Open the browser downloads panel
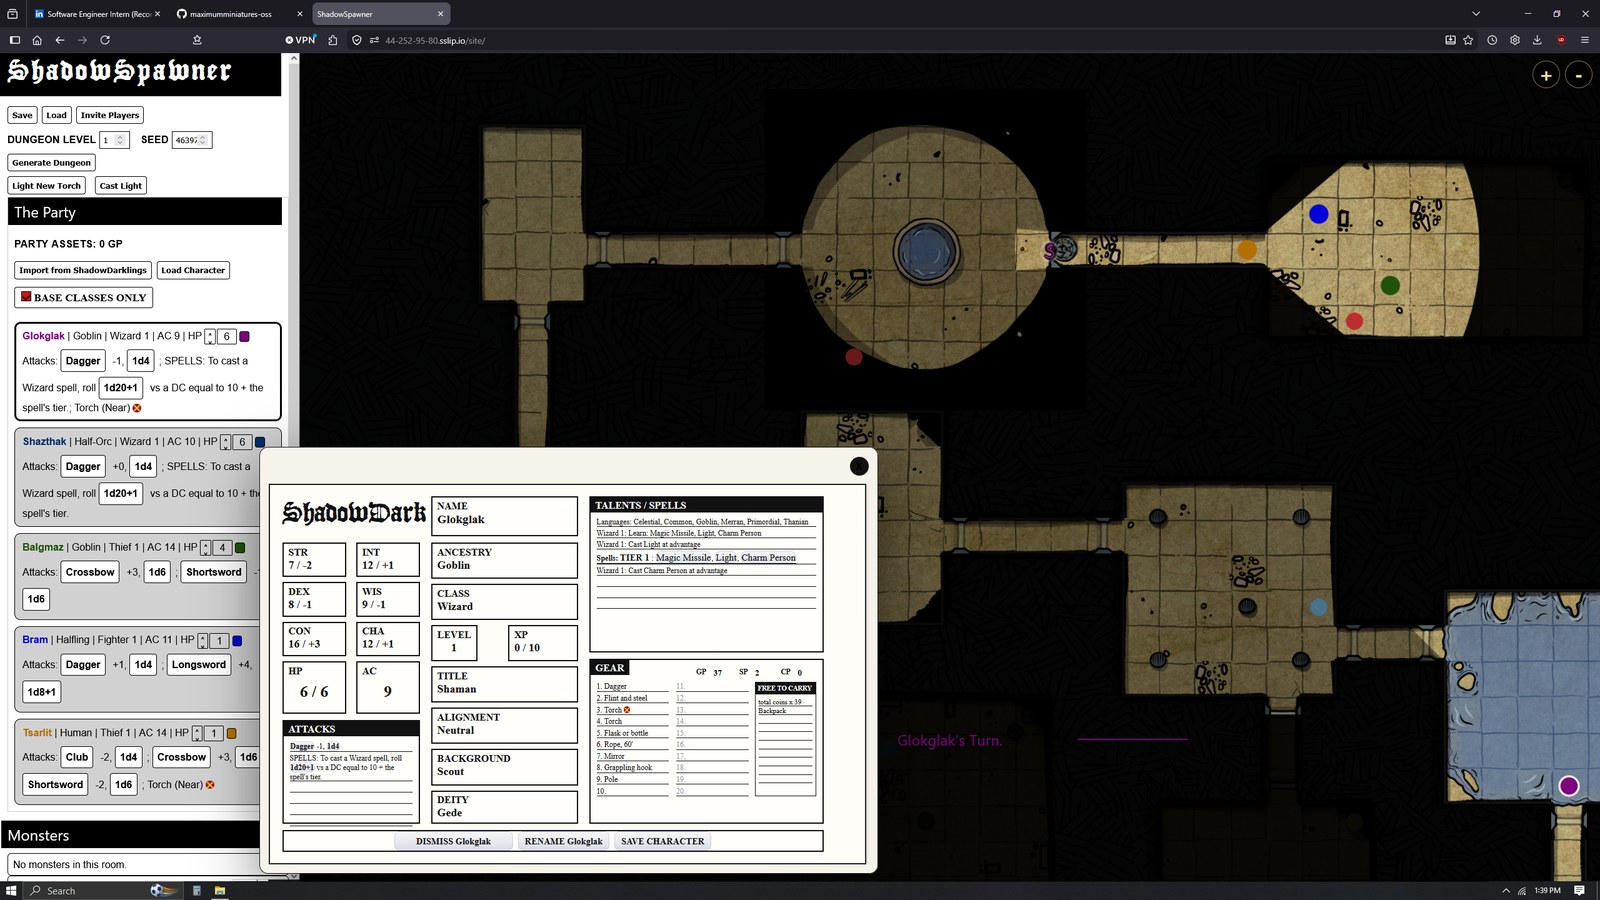 (1537, 40)
